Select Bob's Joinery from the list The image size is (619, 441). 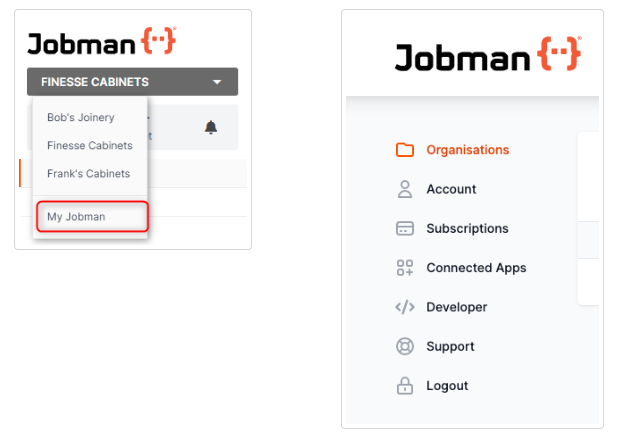pyautogui.click(x=81, y=117)
